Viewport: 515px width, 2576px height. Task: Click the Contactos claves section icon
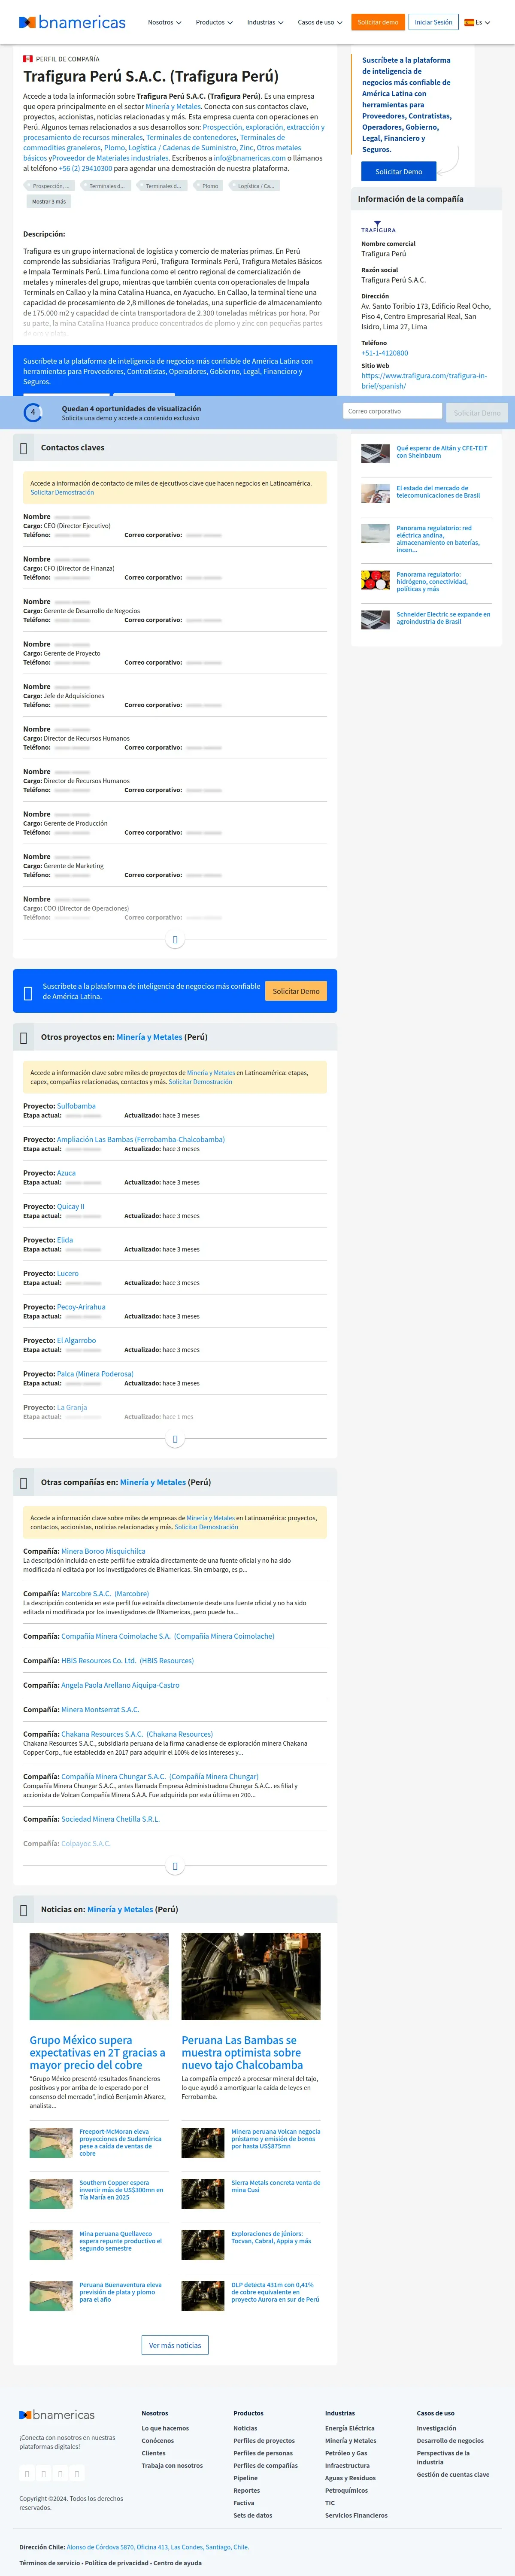click(x=24, y=448)
